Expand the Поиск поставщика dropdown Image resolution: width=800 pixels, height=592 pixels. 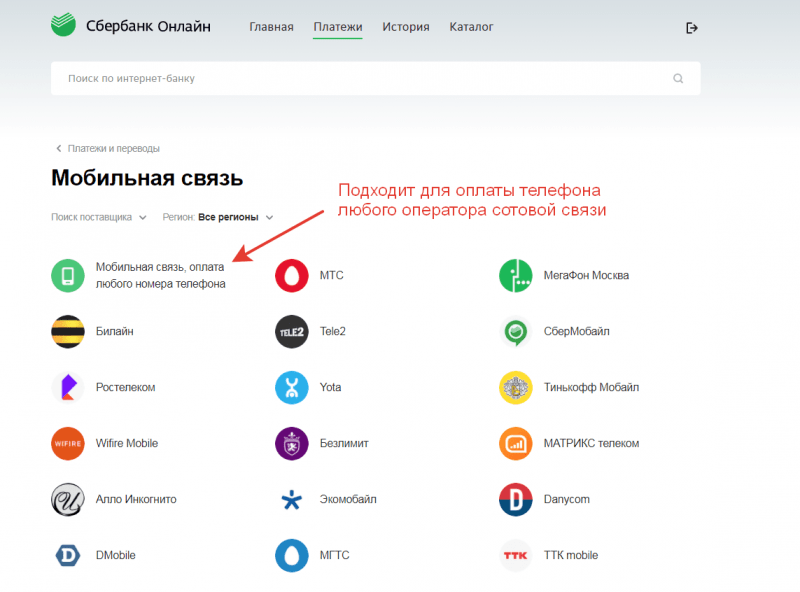point(98,217)
